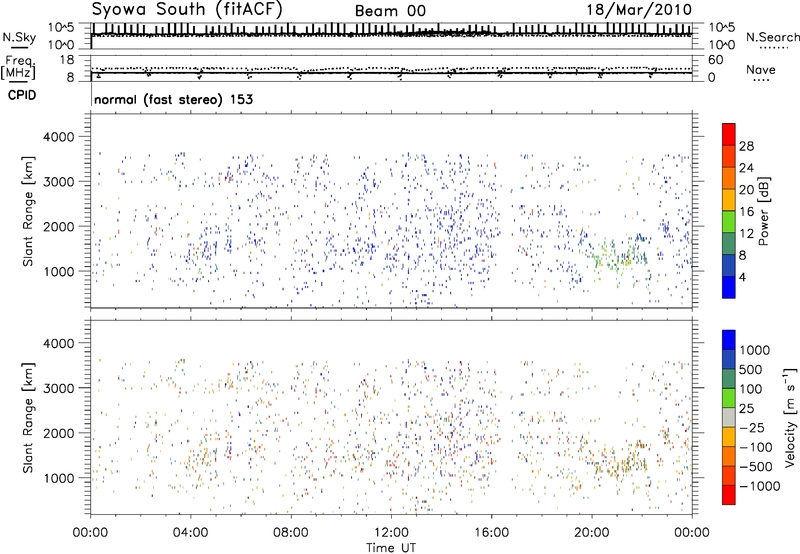Click the Power colorbar value 4
Image resolution: width=800 pixels, height=554 pixels.
coord(742,277)
